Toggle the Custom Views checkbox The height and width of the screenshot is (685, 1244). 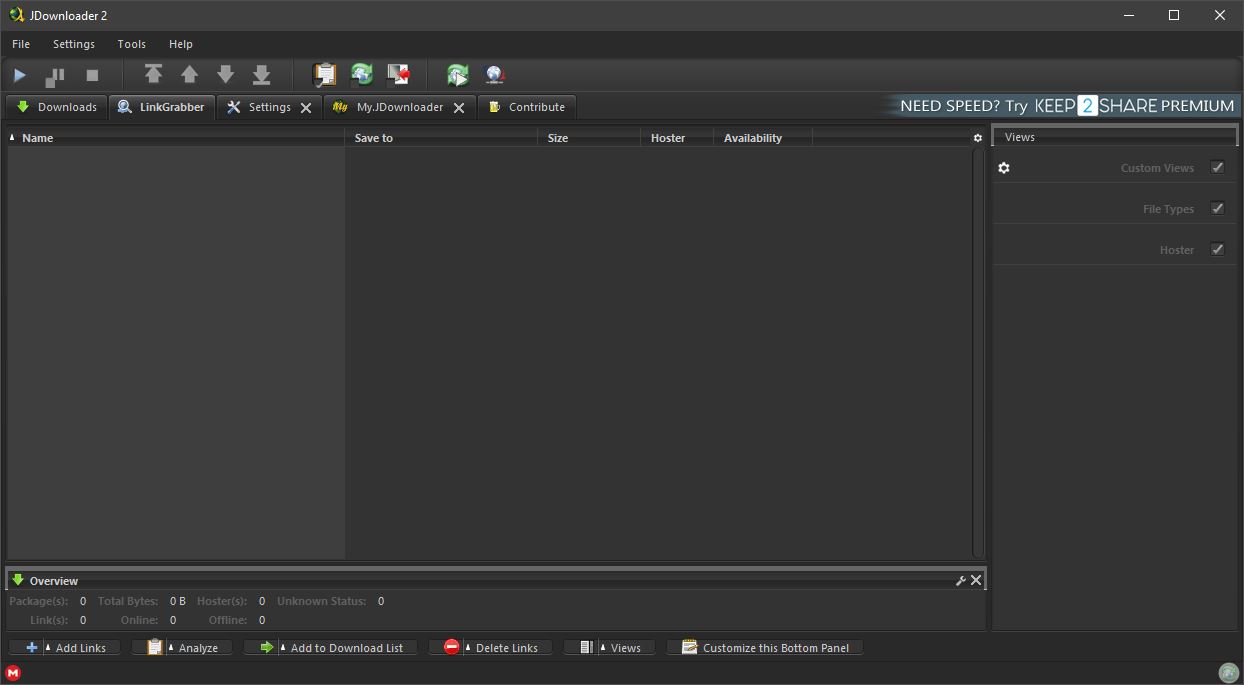coord(1218,167)
